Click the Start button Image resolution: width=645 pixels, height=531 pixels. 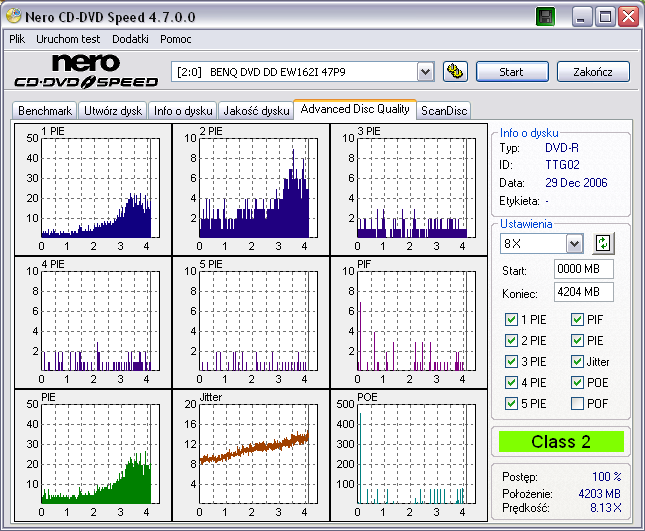512,72
